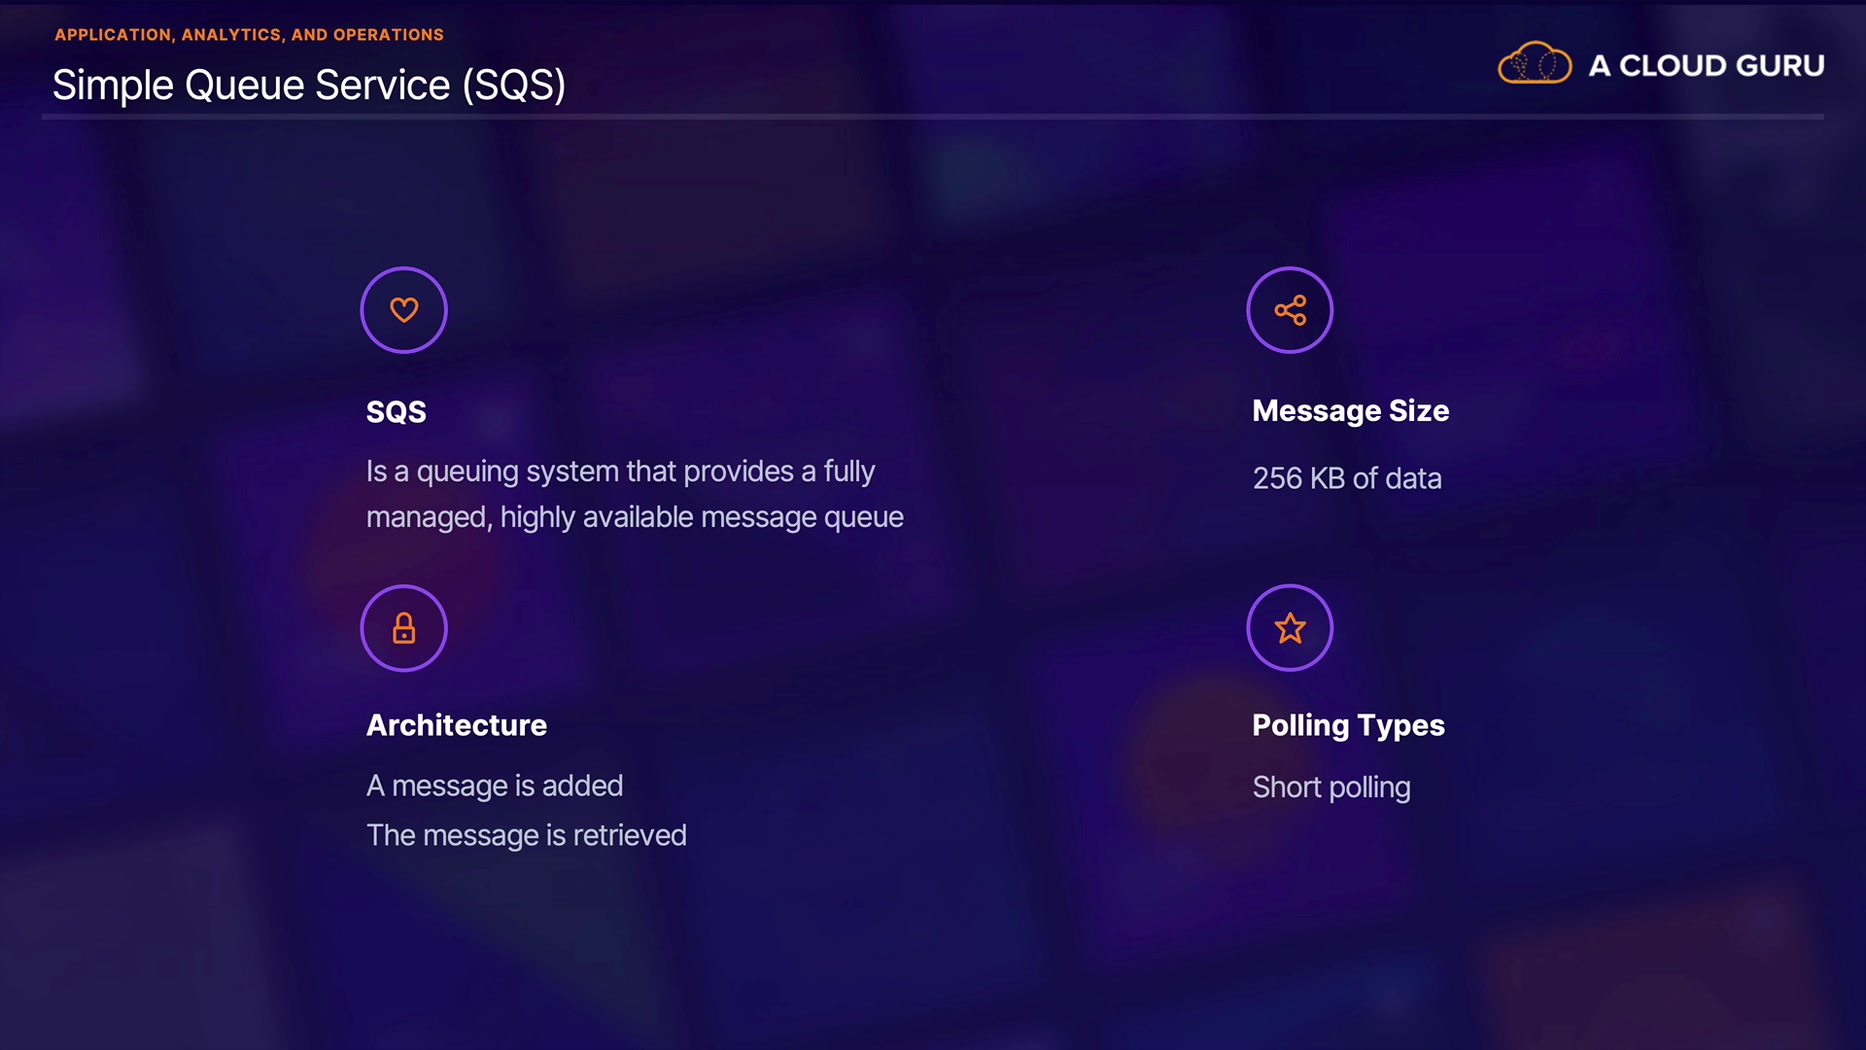
Task: Click the "A message is added" line
Action: pyautogui.click(x=494, y=786)
